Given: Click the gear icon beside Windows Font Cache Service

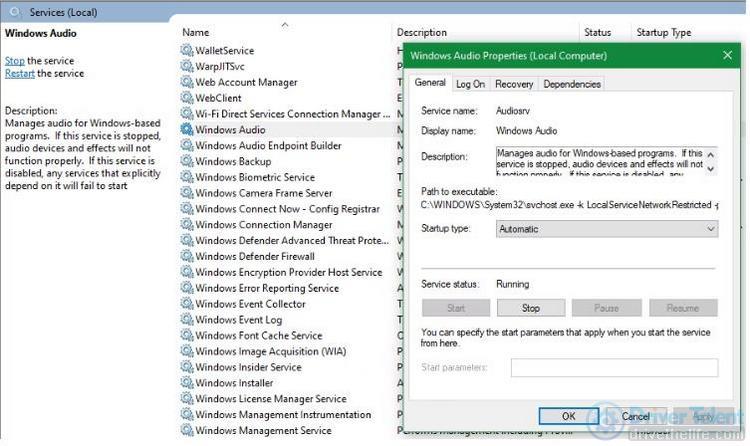Looking at the screenshot, I should (187, 335).
